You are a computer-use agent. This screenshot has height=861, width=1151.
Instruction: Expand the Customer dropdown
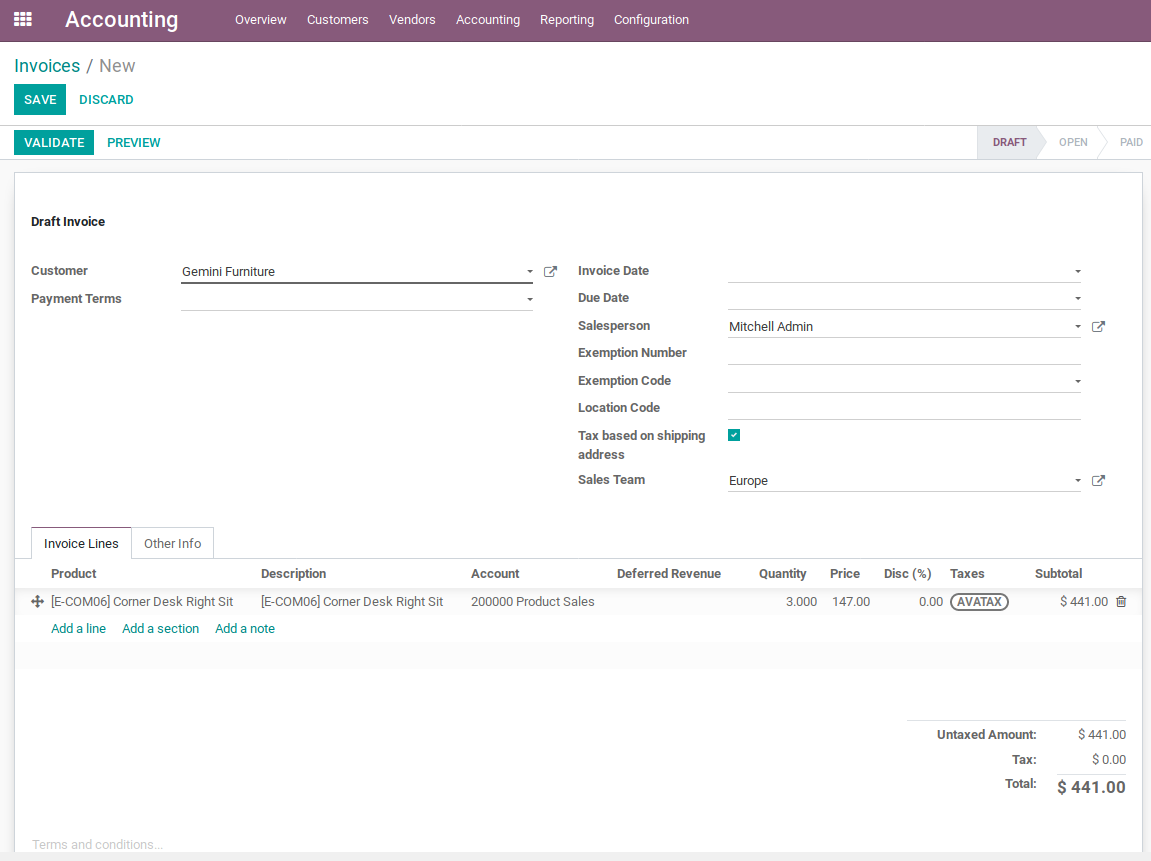coord(529,272)
